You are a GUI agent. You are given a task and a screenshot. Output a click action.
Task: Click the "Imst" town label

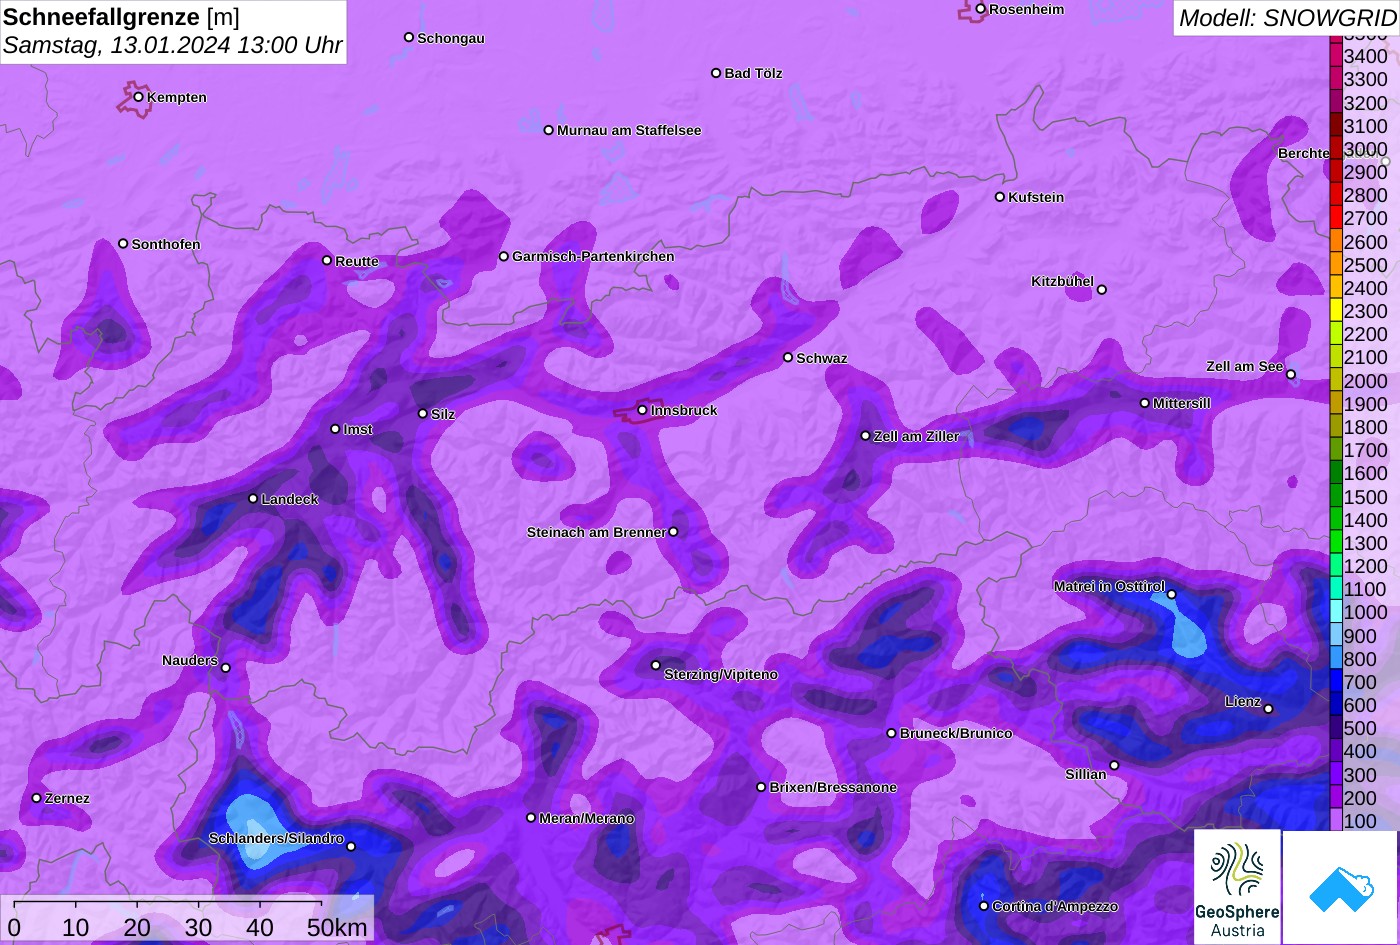[x=358, y=429]
